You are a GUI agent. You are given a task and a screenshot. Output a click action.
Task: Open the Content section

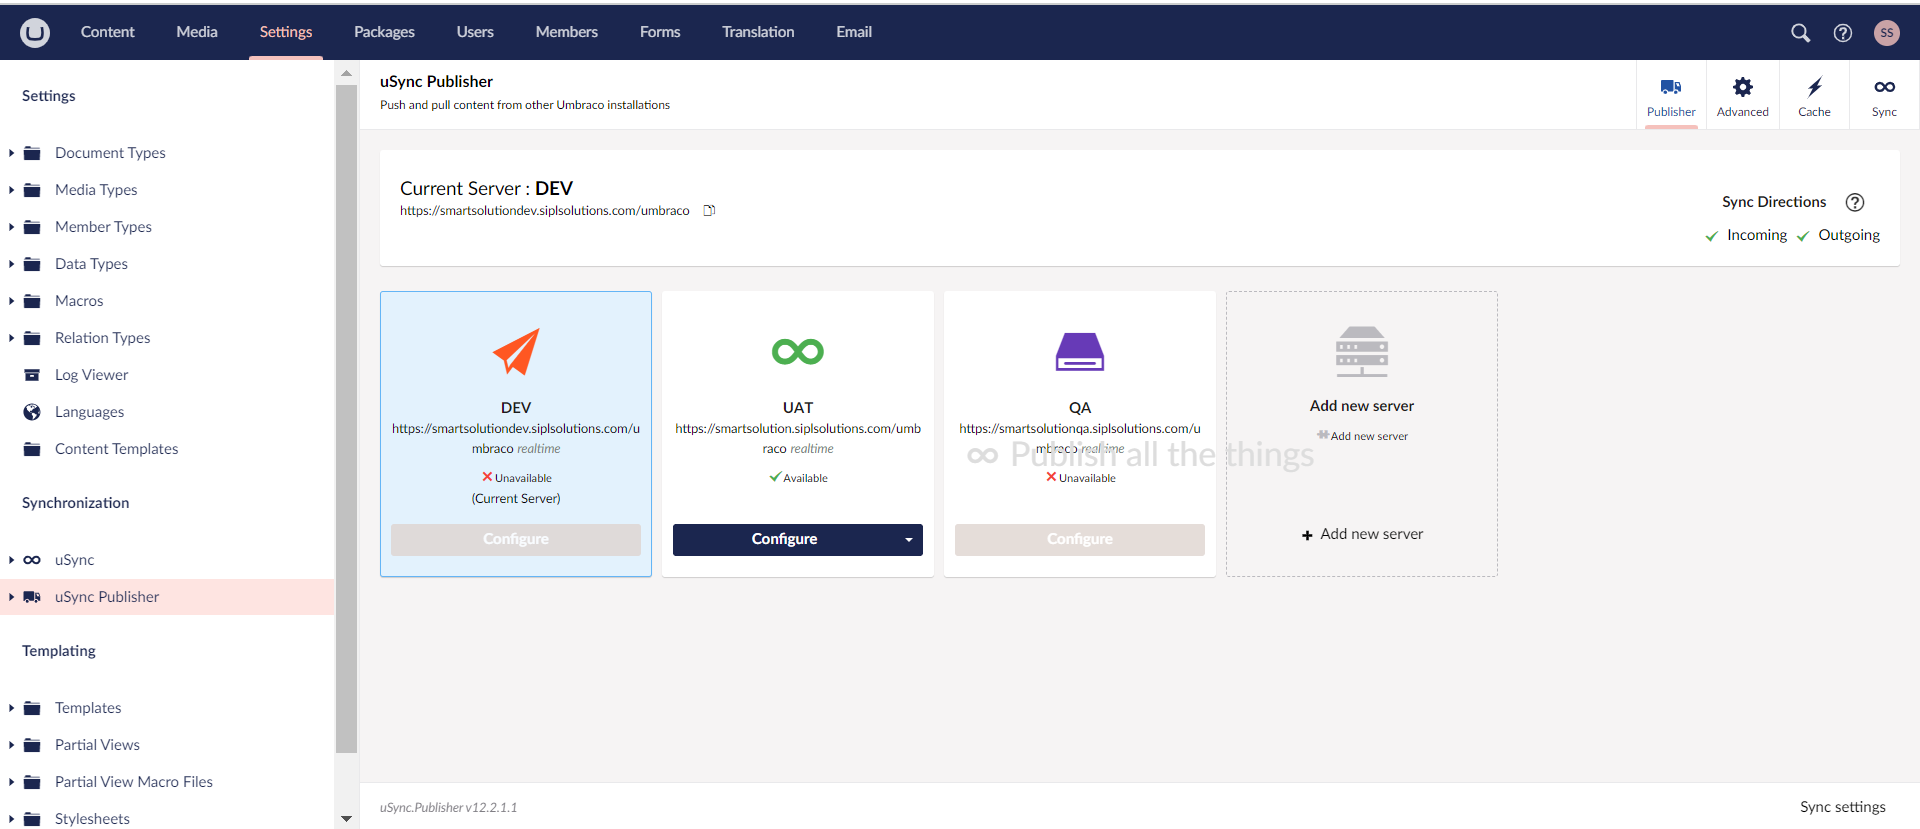[x=107, y=32]
